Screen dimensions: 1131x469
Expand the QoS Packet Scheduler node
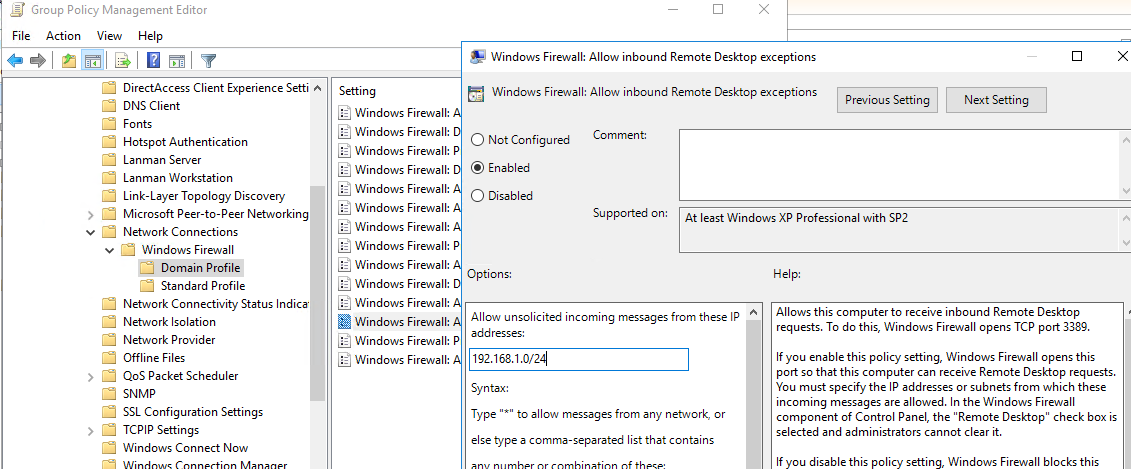(x=90, y=376)
